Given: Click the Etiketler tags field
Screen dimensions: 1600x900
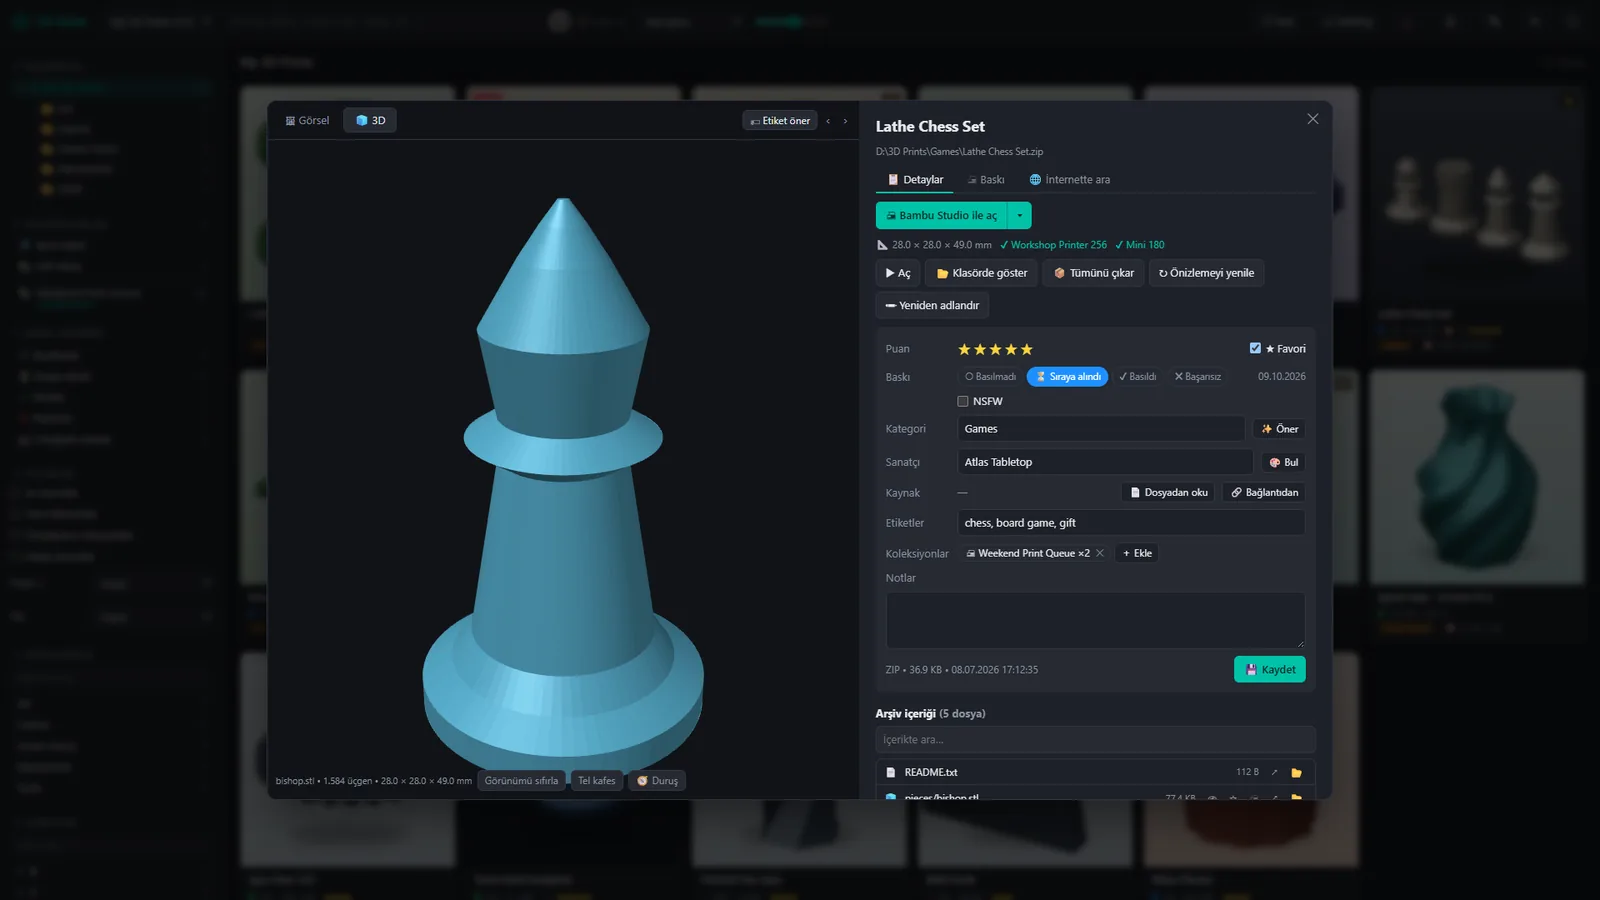Looking at the screenshot, I should (1131, 523).
